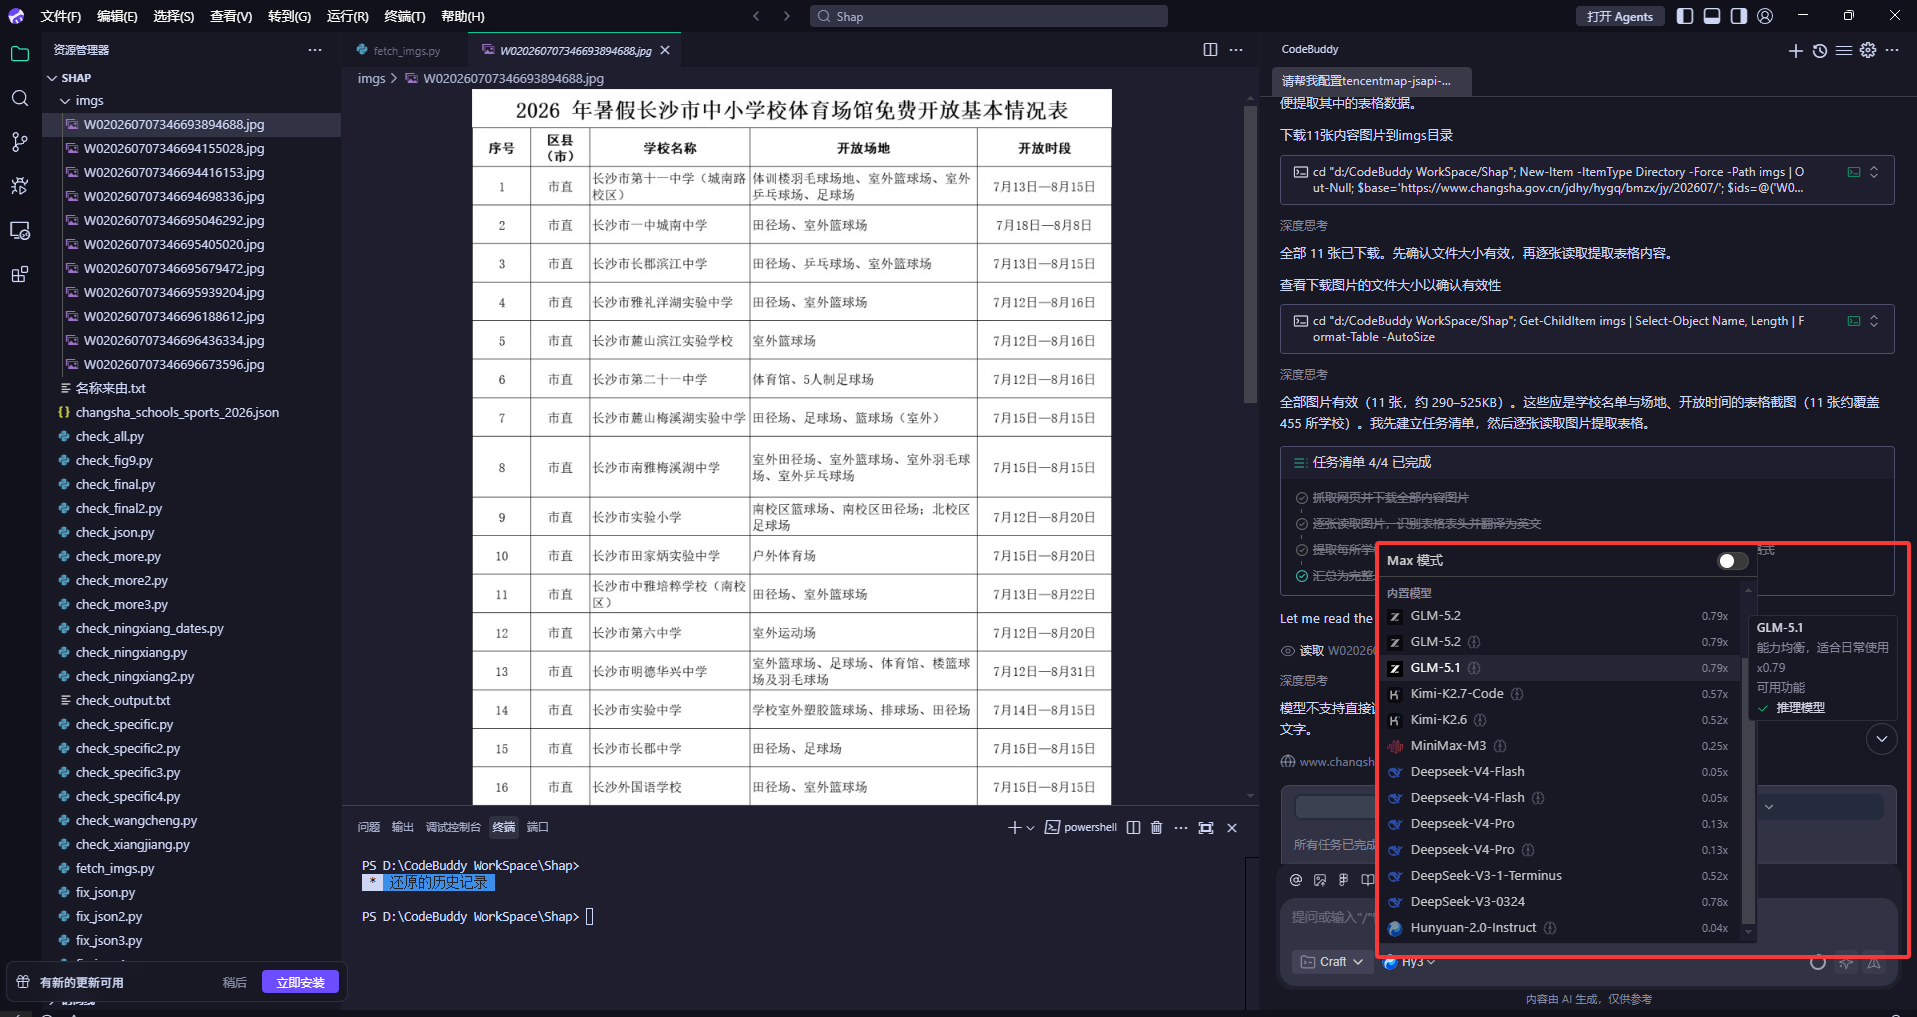Screen dimensions: 1917x1017
Task: Click 打开 Agents button
Action: (x=1620, y=16)
